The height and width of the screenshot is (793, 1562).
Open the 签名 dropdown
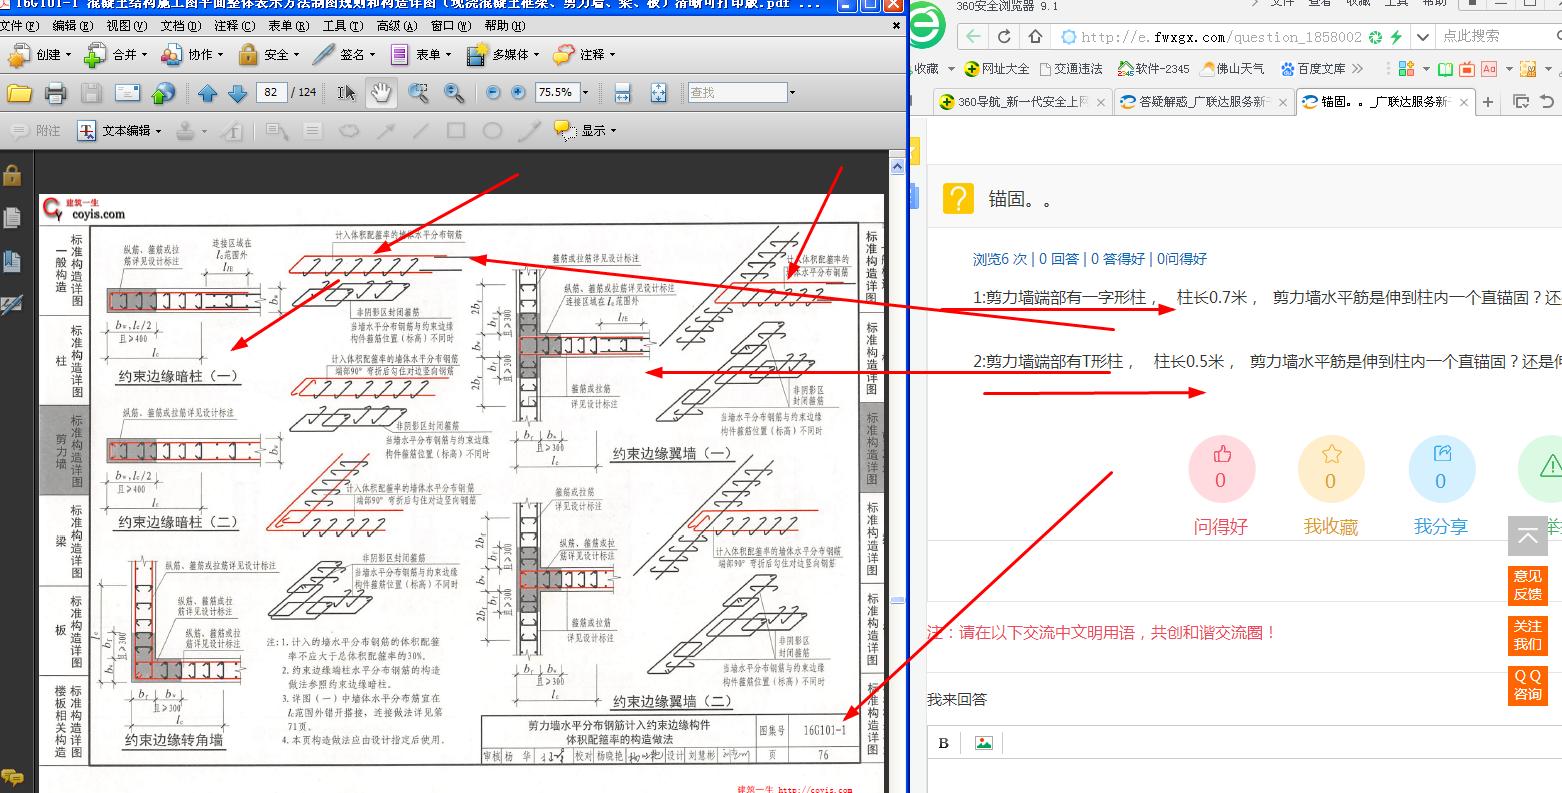(345, 55)
